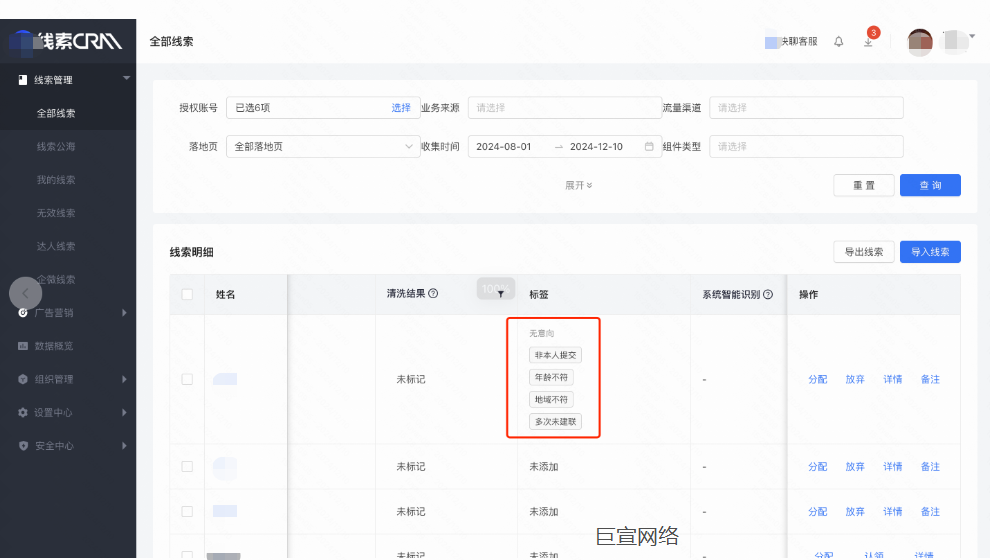
Task: Click the 线索管理 sidebar icon
Action: coord(23,80)
